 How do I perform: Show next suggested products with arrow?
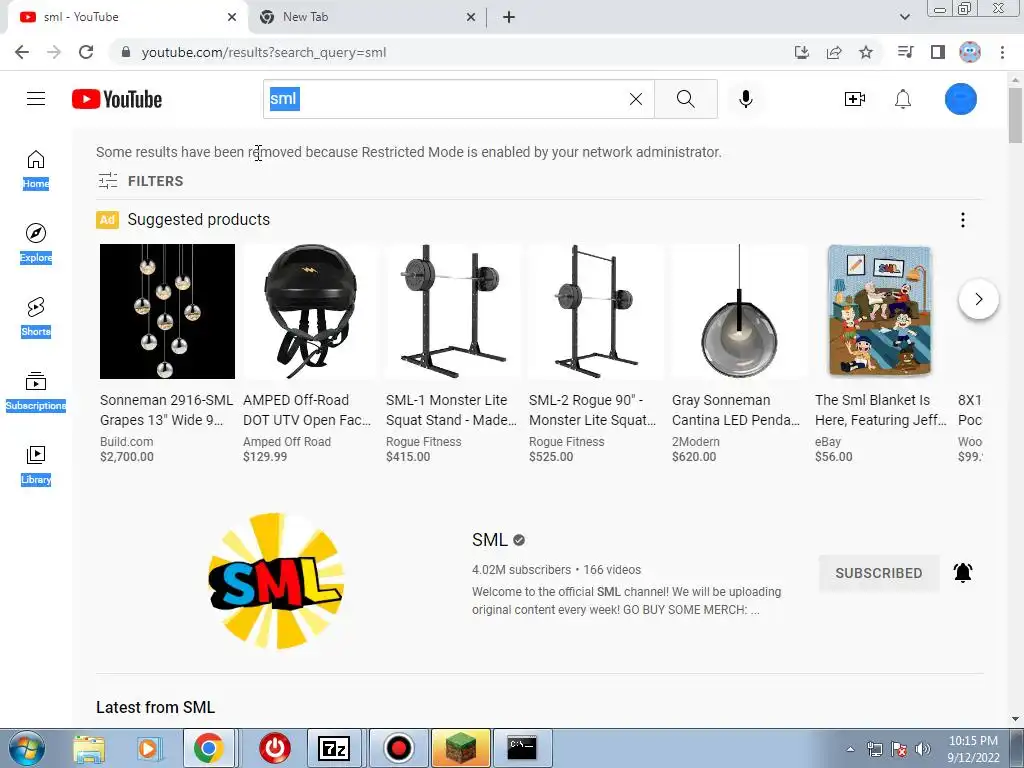click(978, 299)
